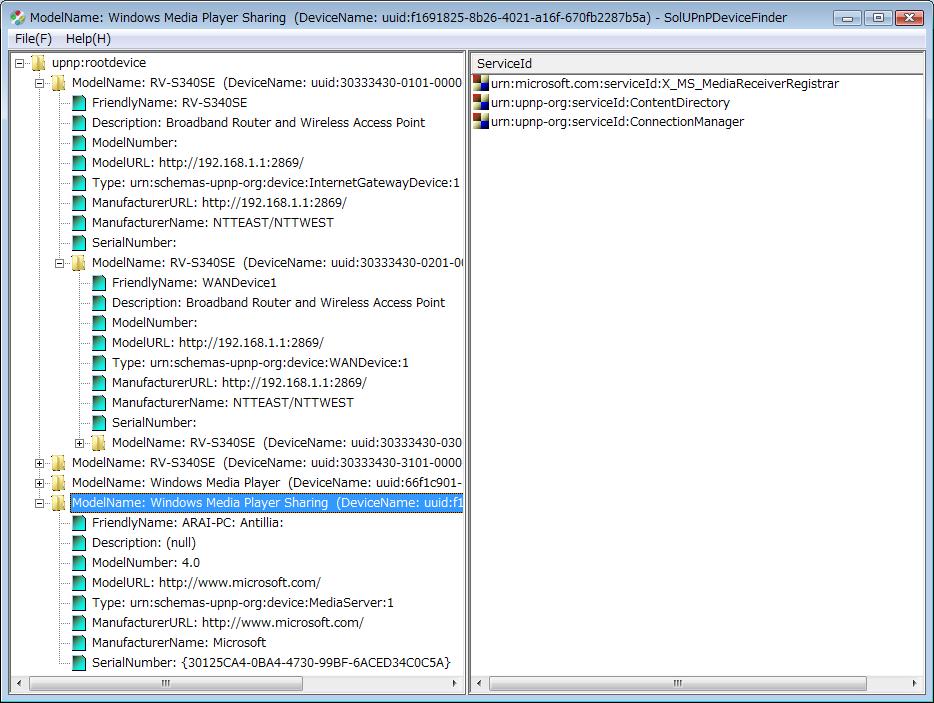Click left arrow of ServiceId pane scrollbar
This screenshot has width=934, height=703.
click(479, 683)
